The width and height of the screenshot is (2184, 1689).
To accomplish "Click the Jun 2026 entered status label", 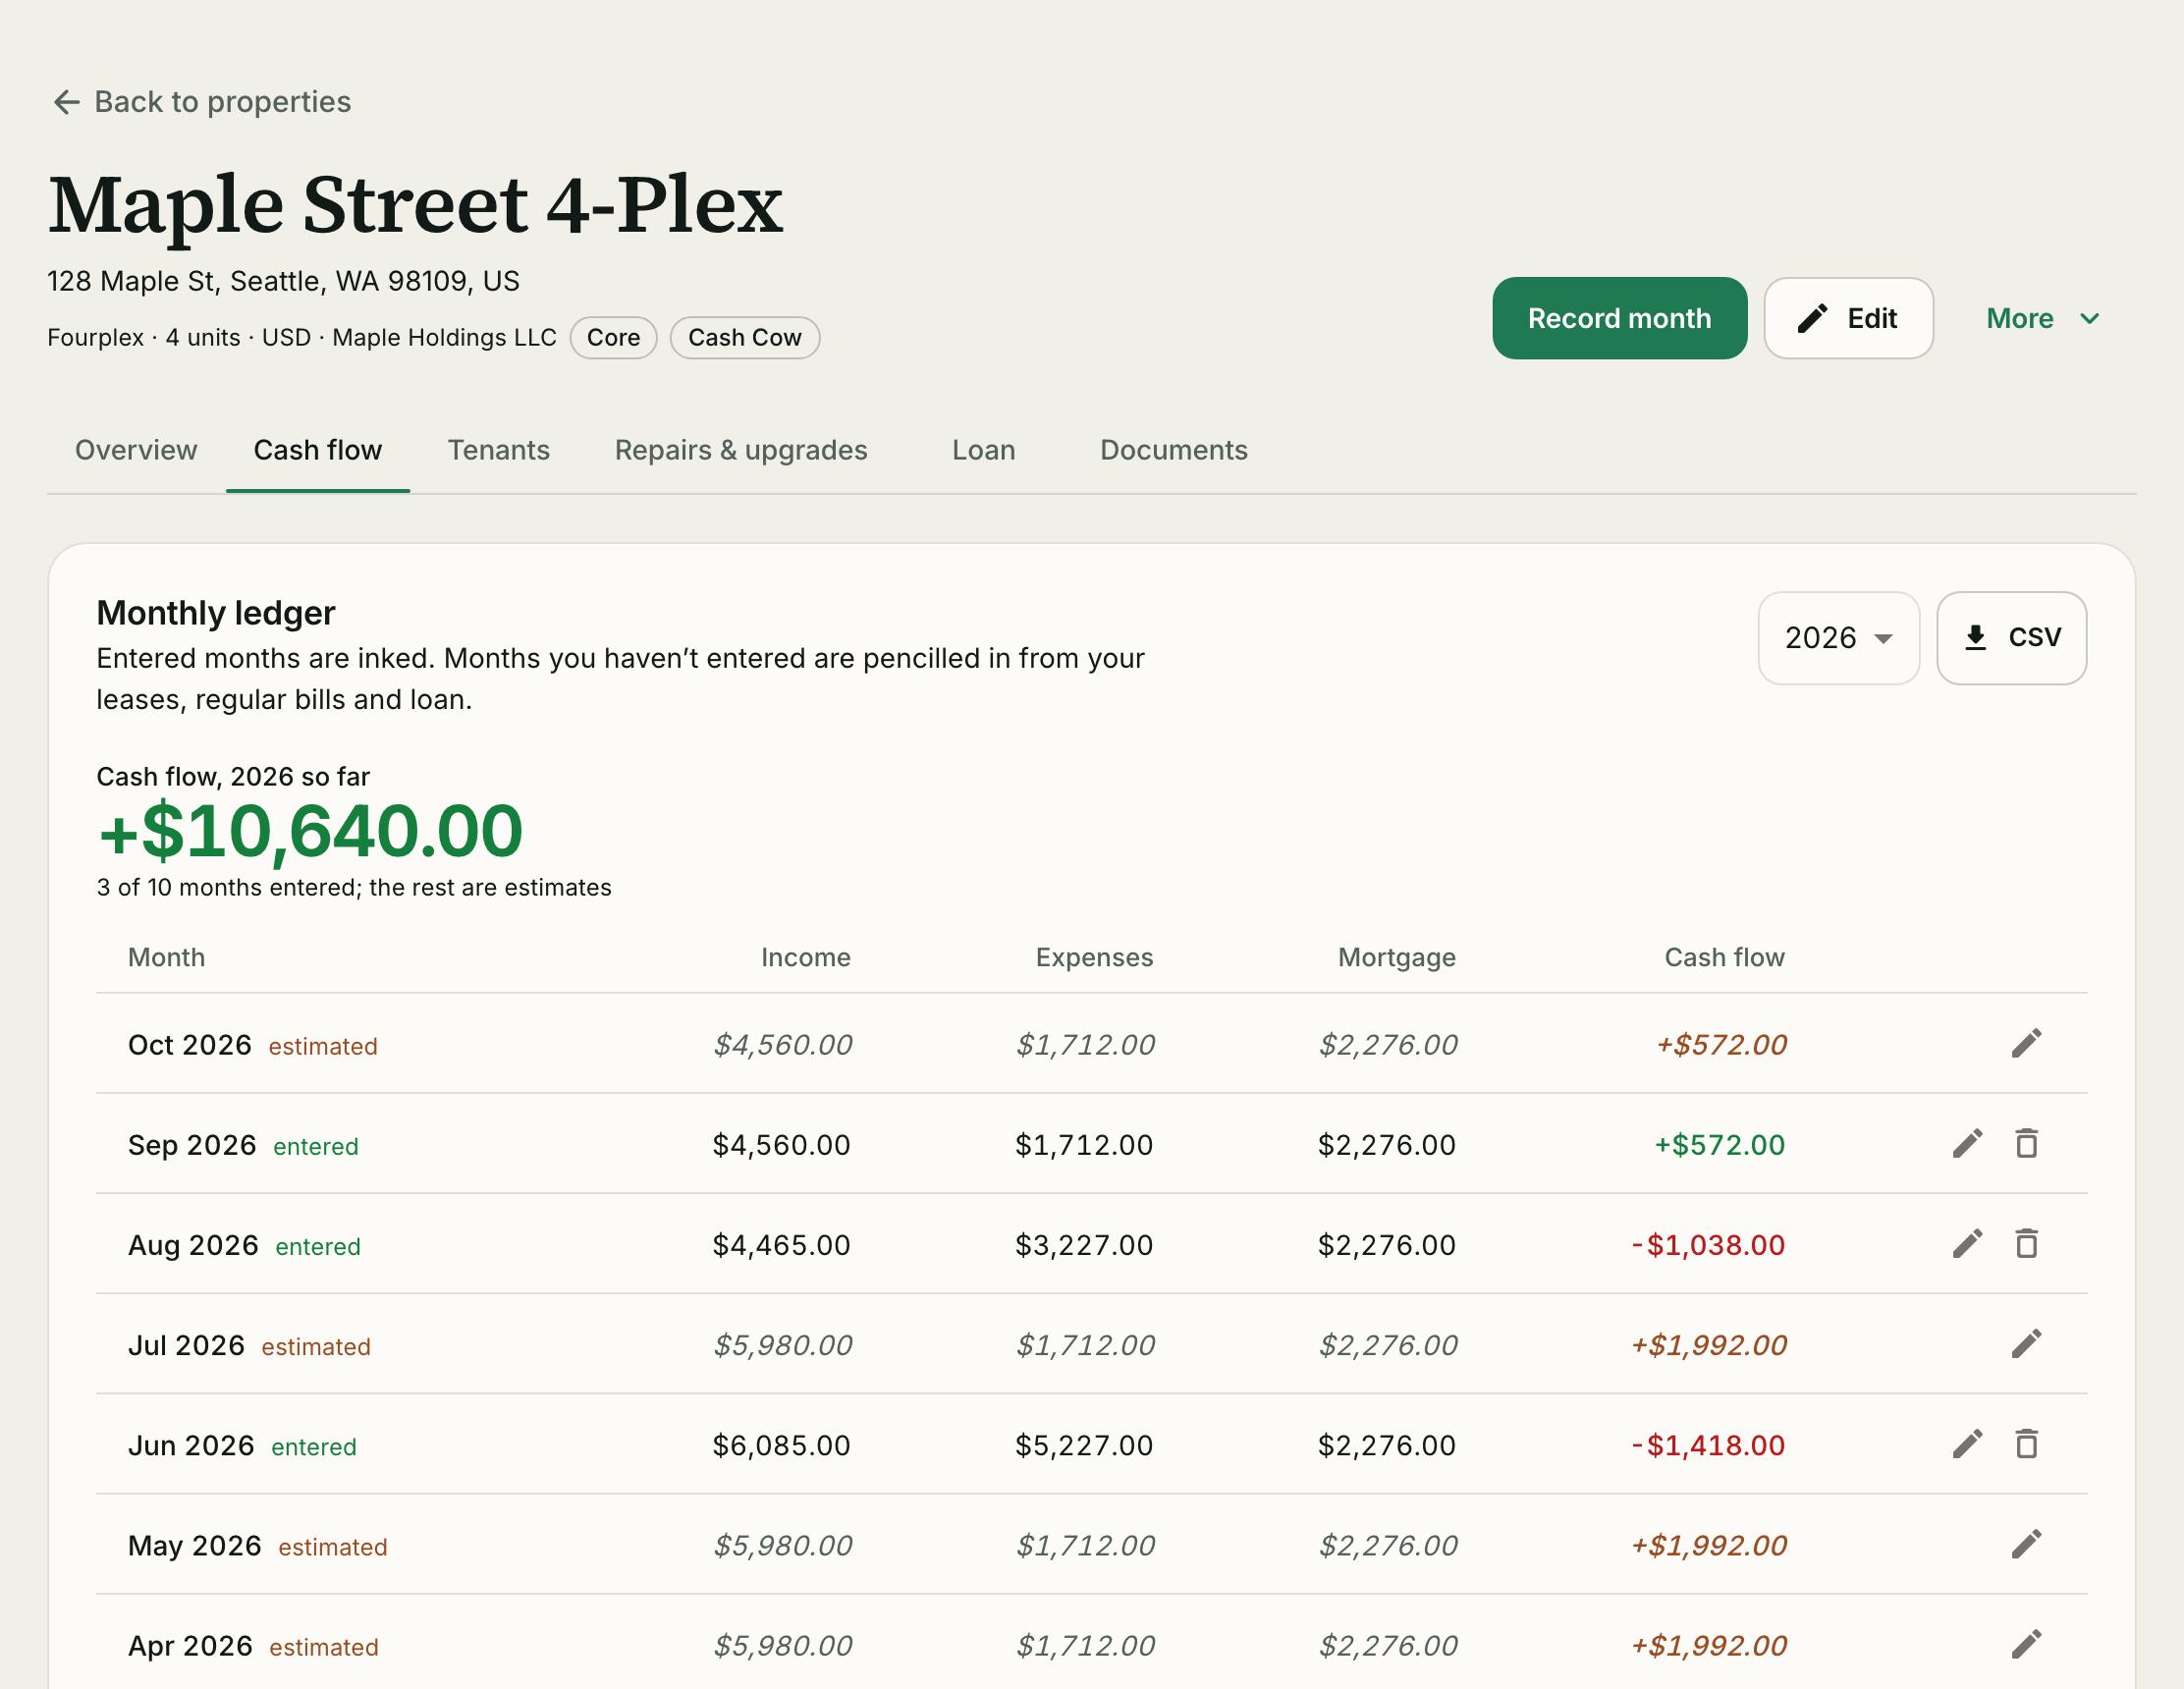I will pos(313,1447).
